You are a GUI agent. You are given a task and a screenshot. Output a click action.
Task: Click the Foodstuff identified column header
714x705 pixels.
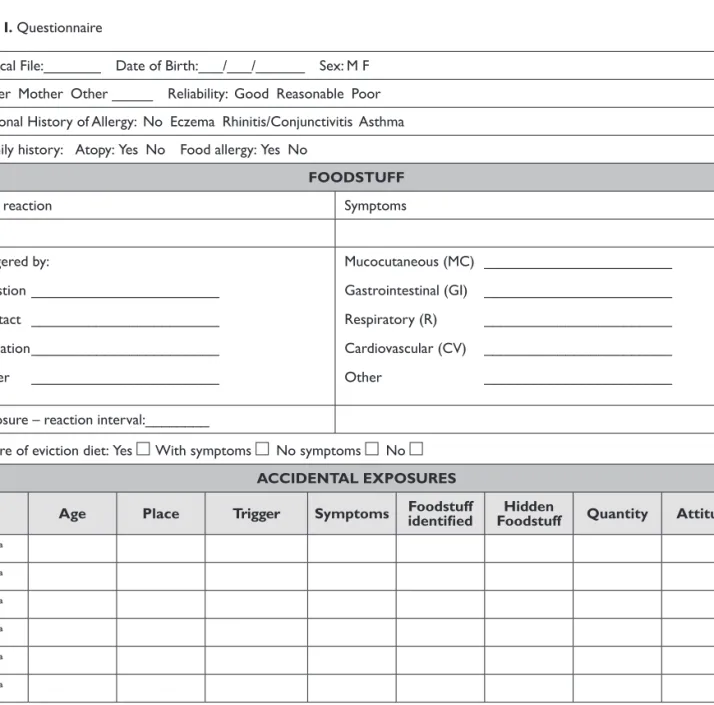coord(440,514)
